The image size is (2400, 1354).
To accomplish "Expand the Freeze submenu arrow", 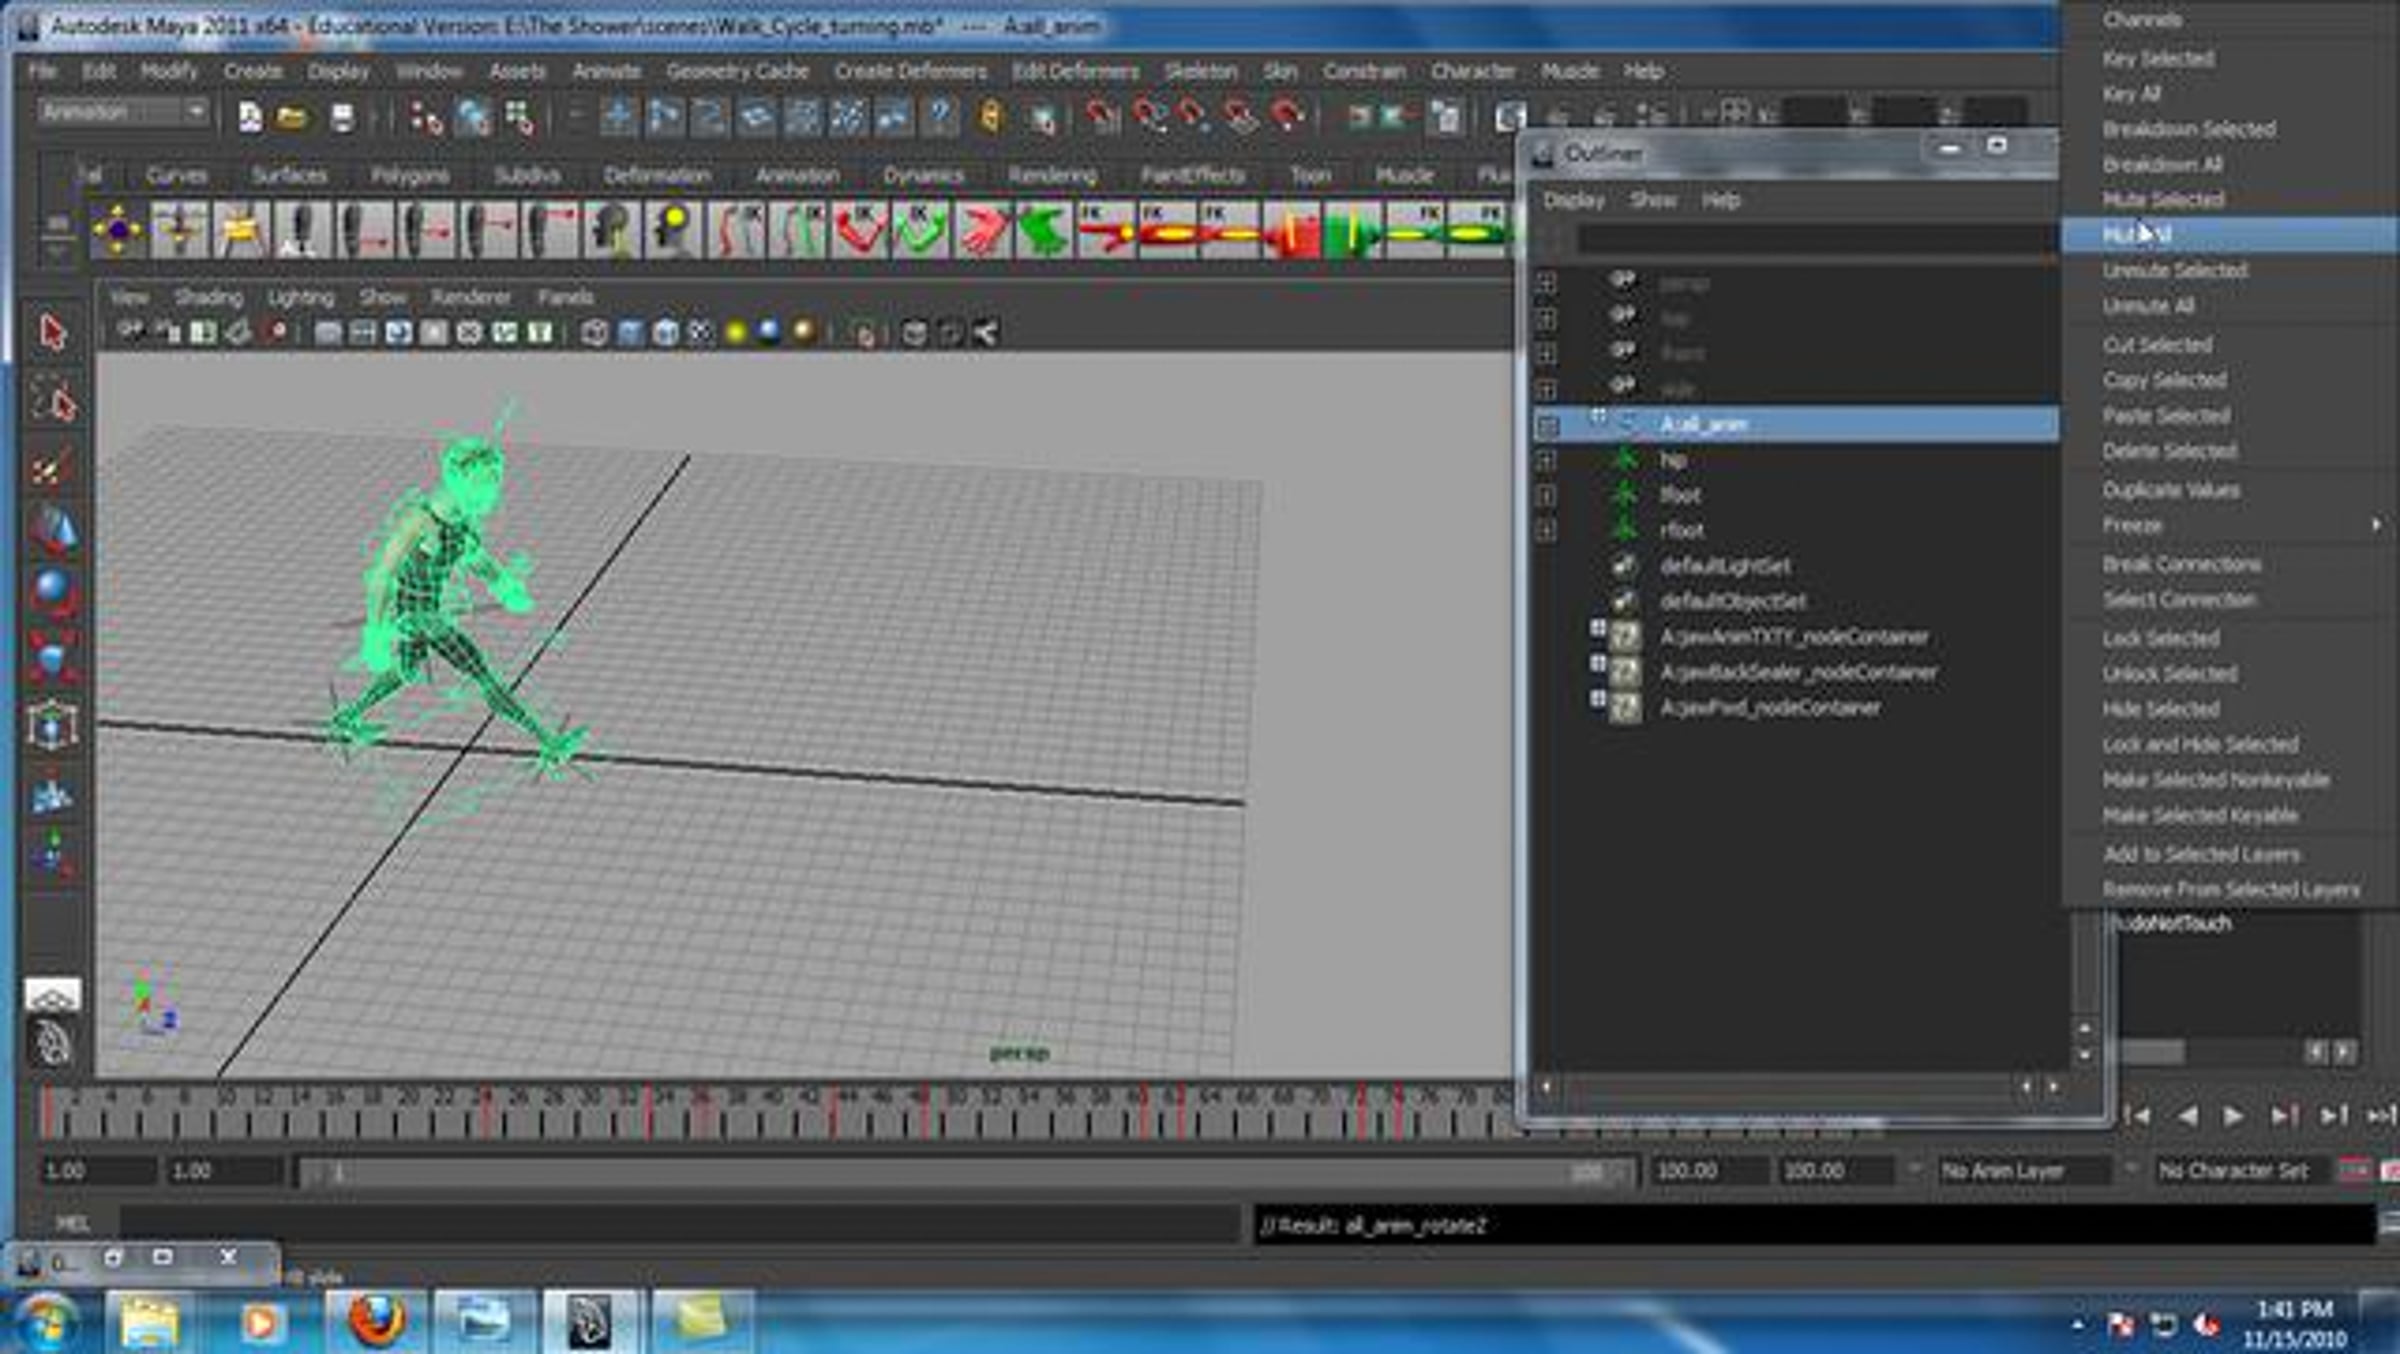I will click(x=2376, y=525).
